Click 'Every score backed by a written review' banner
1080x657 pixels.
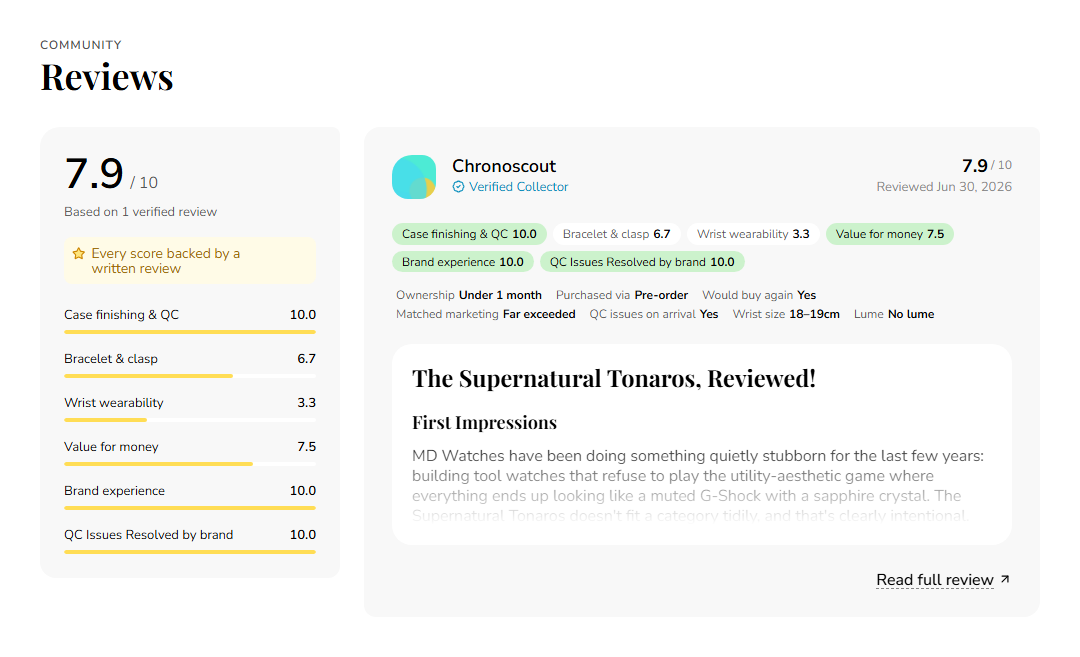click(x=189, y=260)
